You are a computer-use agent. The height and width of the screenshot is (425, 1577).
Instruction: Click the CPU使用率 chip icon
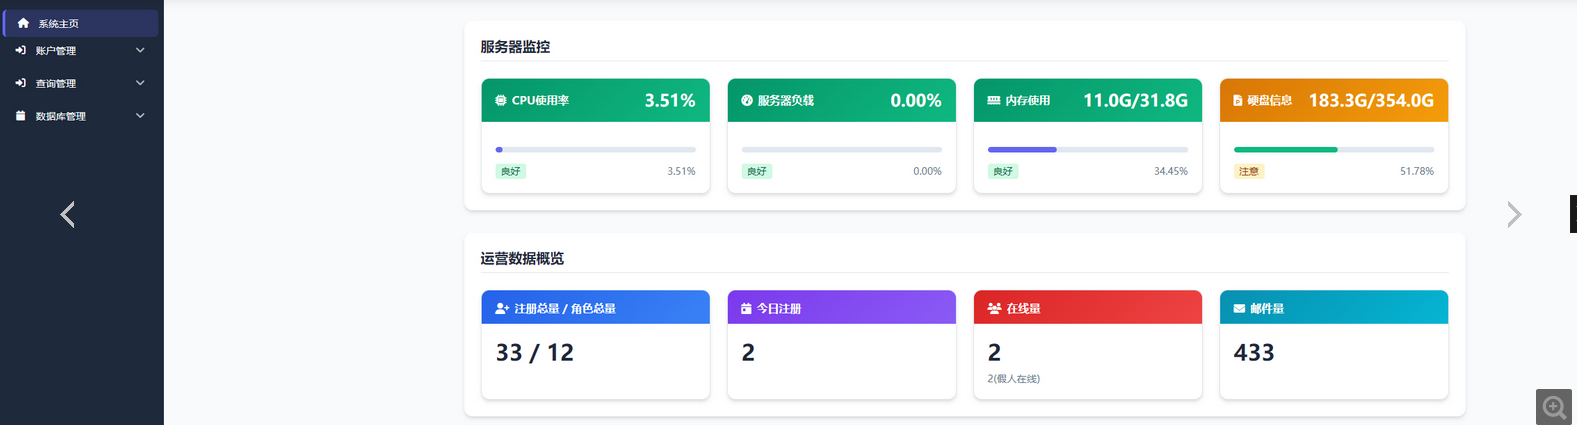tap(501, 101)
